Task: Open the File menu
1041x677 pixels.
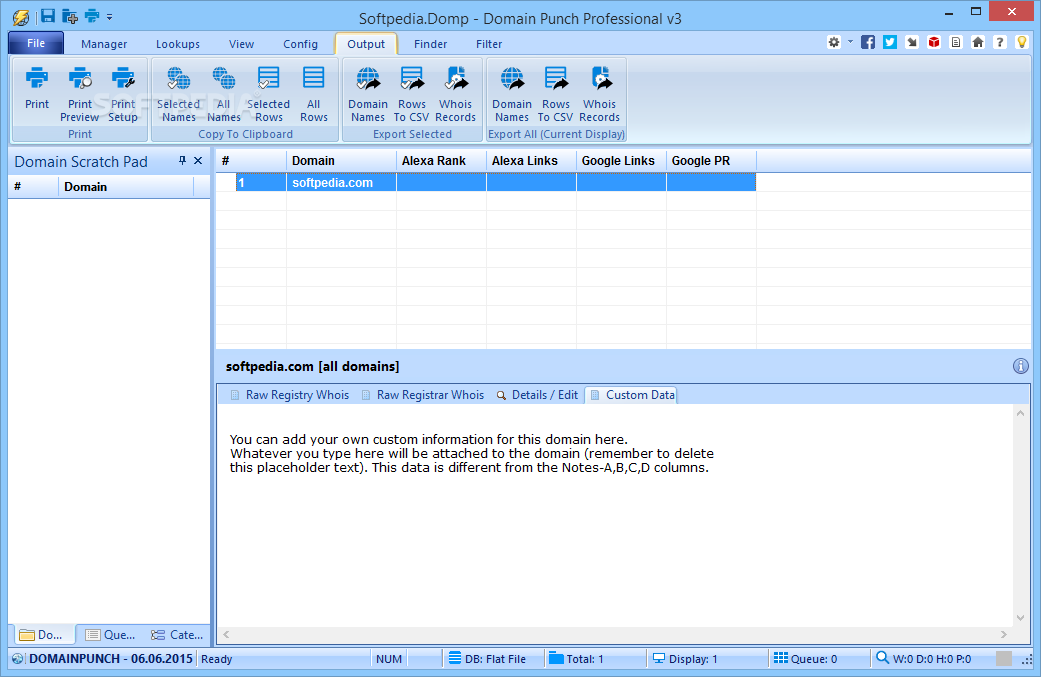Action: (36, 43)
